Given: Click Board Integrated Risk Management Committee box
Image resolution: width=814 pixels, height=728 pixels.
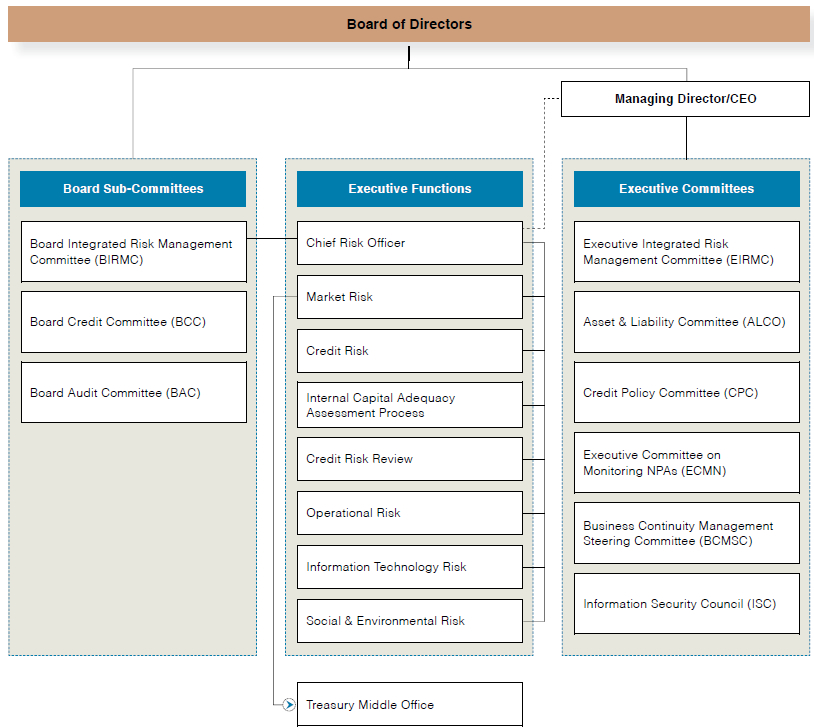Looking at the screenshot, I should [133, 252].
